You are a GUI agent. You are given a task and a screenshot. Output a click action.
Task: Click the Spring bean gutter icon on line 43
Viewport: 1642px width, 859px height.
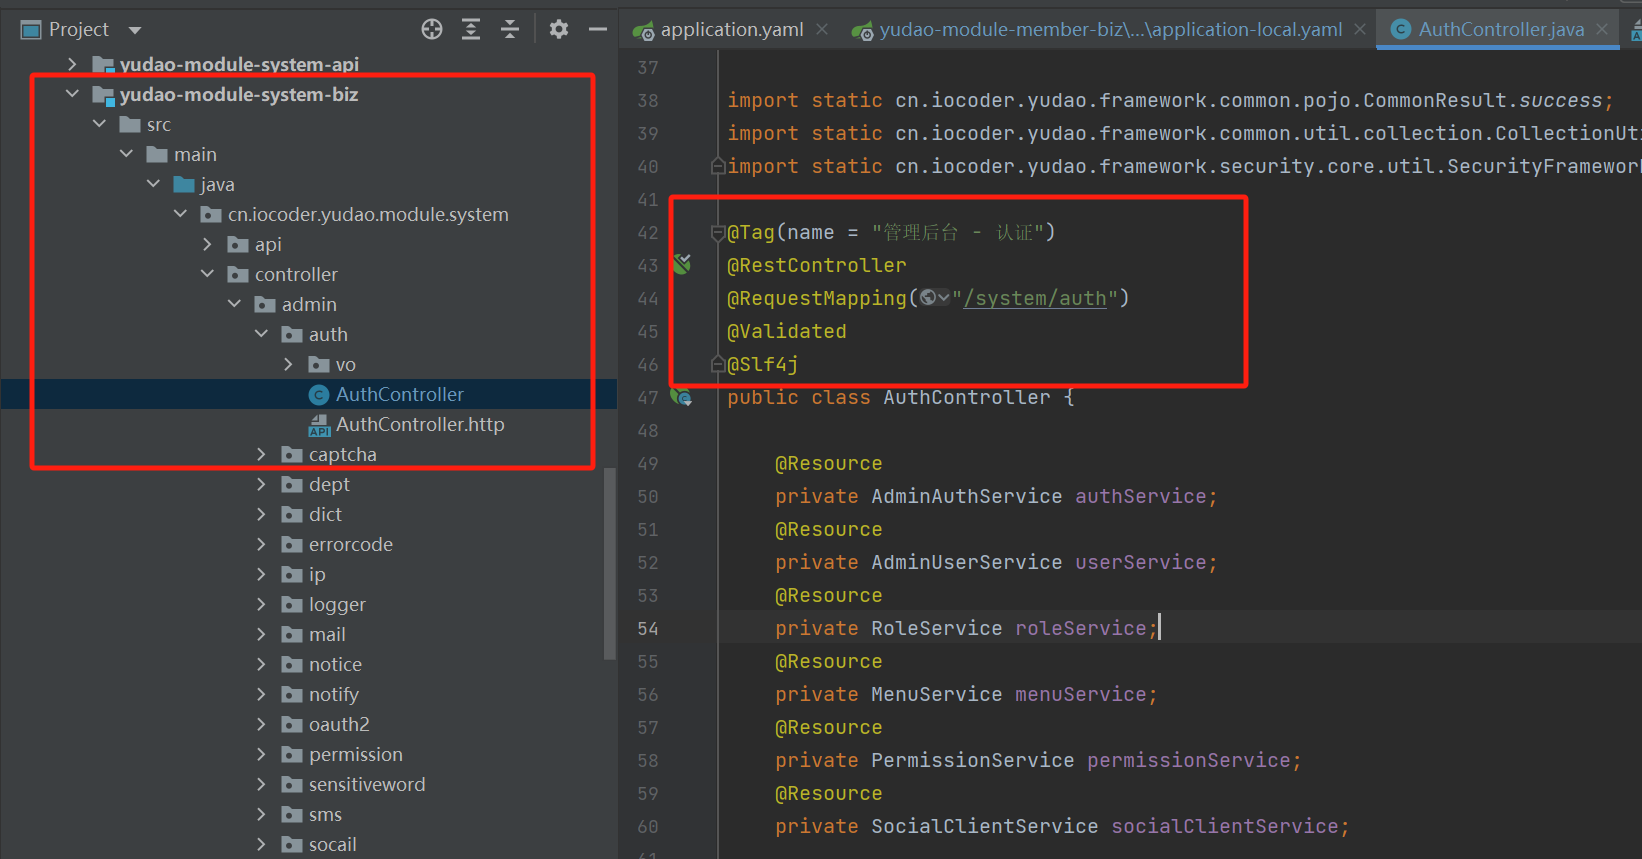(x=682, y=264)
